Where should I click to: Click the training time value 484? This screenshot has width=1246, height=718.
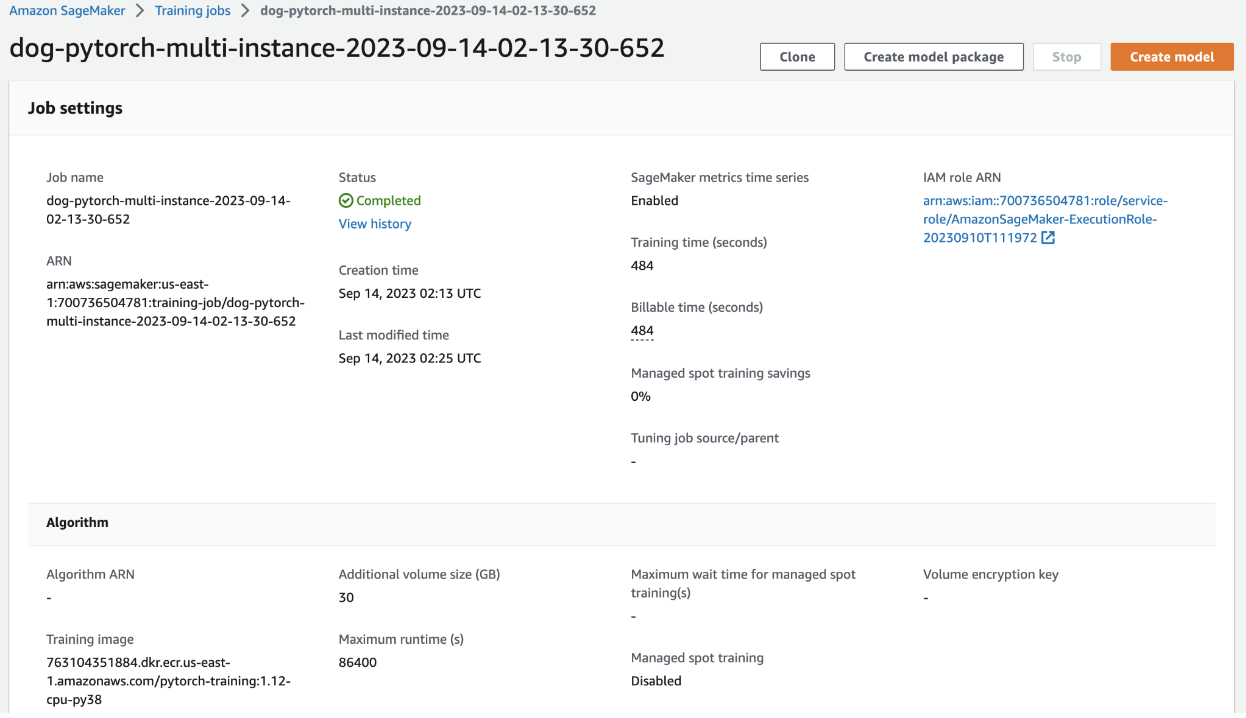(642, 266)
